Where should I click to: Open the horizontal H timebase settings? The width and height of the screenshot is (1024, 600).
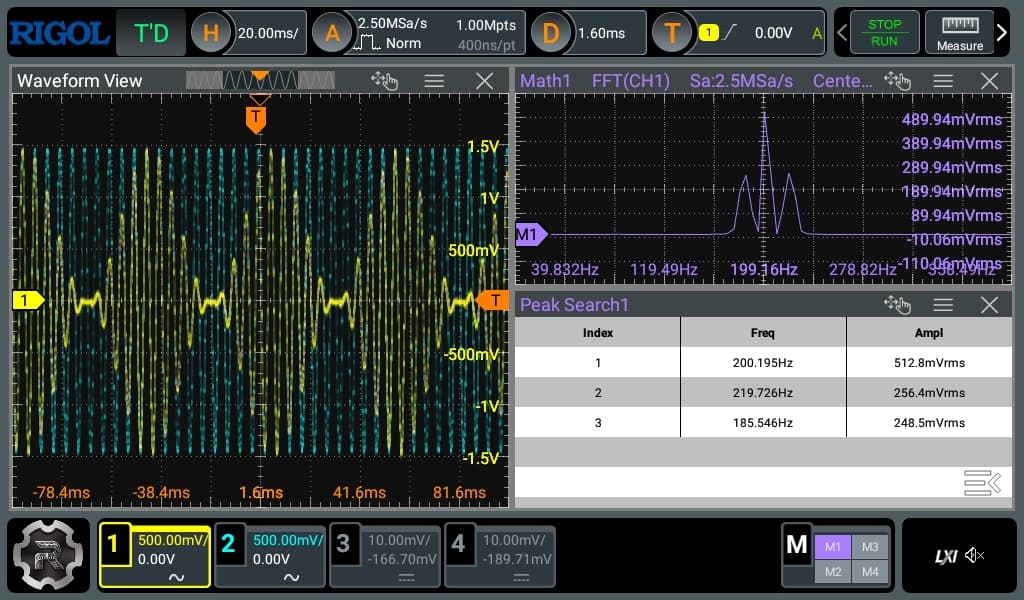211,33
